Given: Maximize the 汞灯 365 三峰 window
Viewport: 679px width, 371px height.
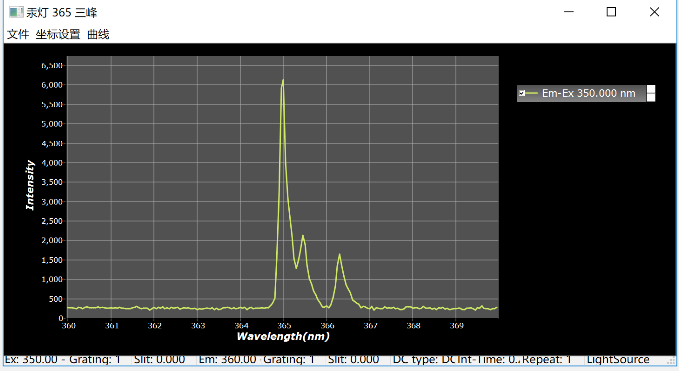Looking at the screenshot, I should coord(611,12).
